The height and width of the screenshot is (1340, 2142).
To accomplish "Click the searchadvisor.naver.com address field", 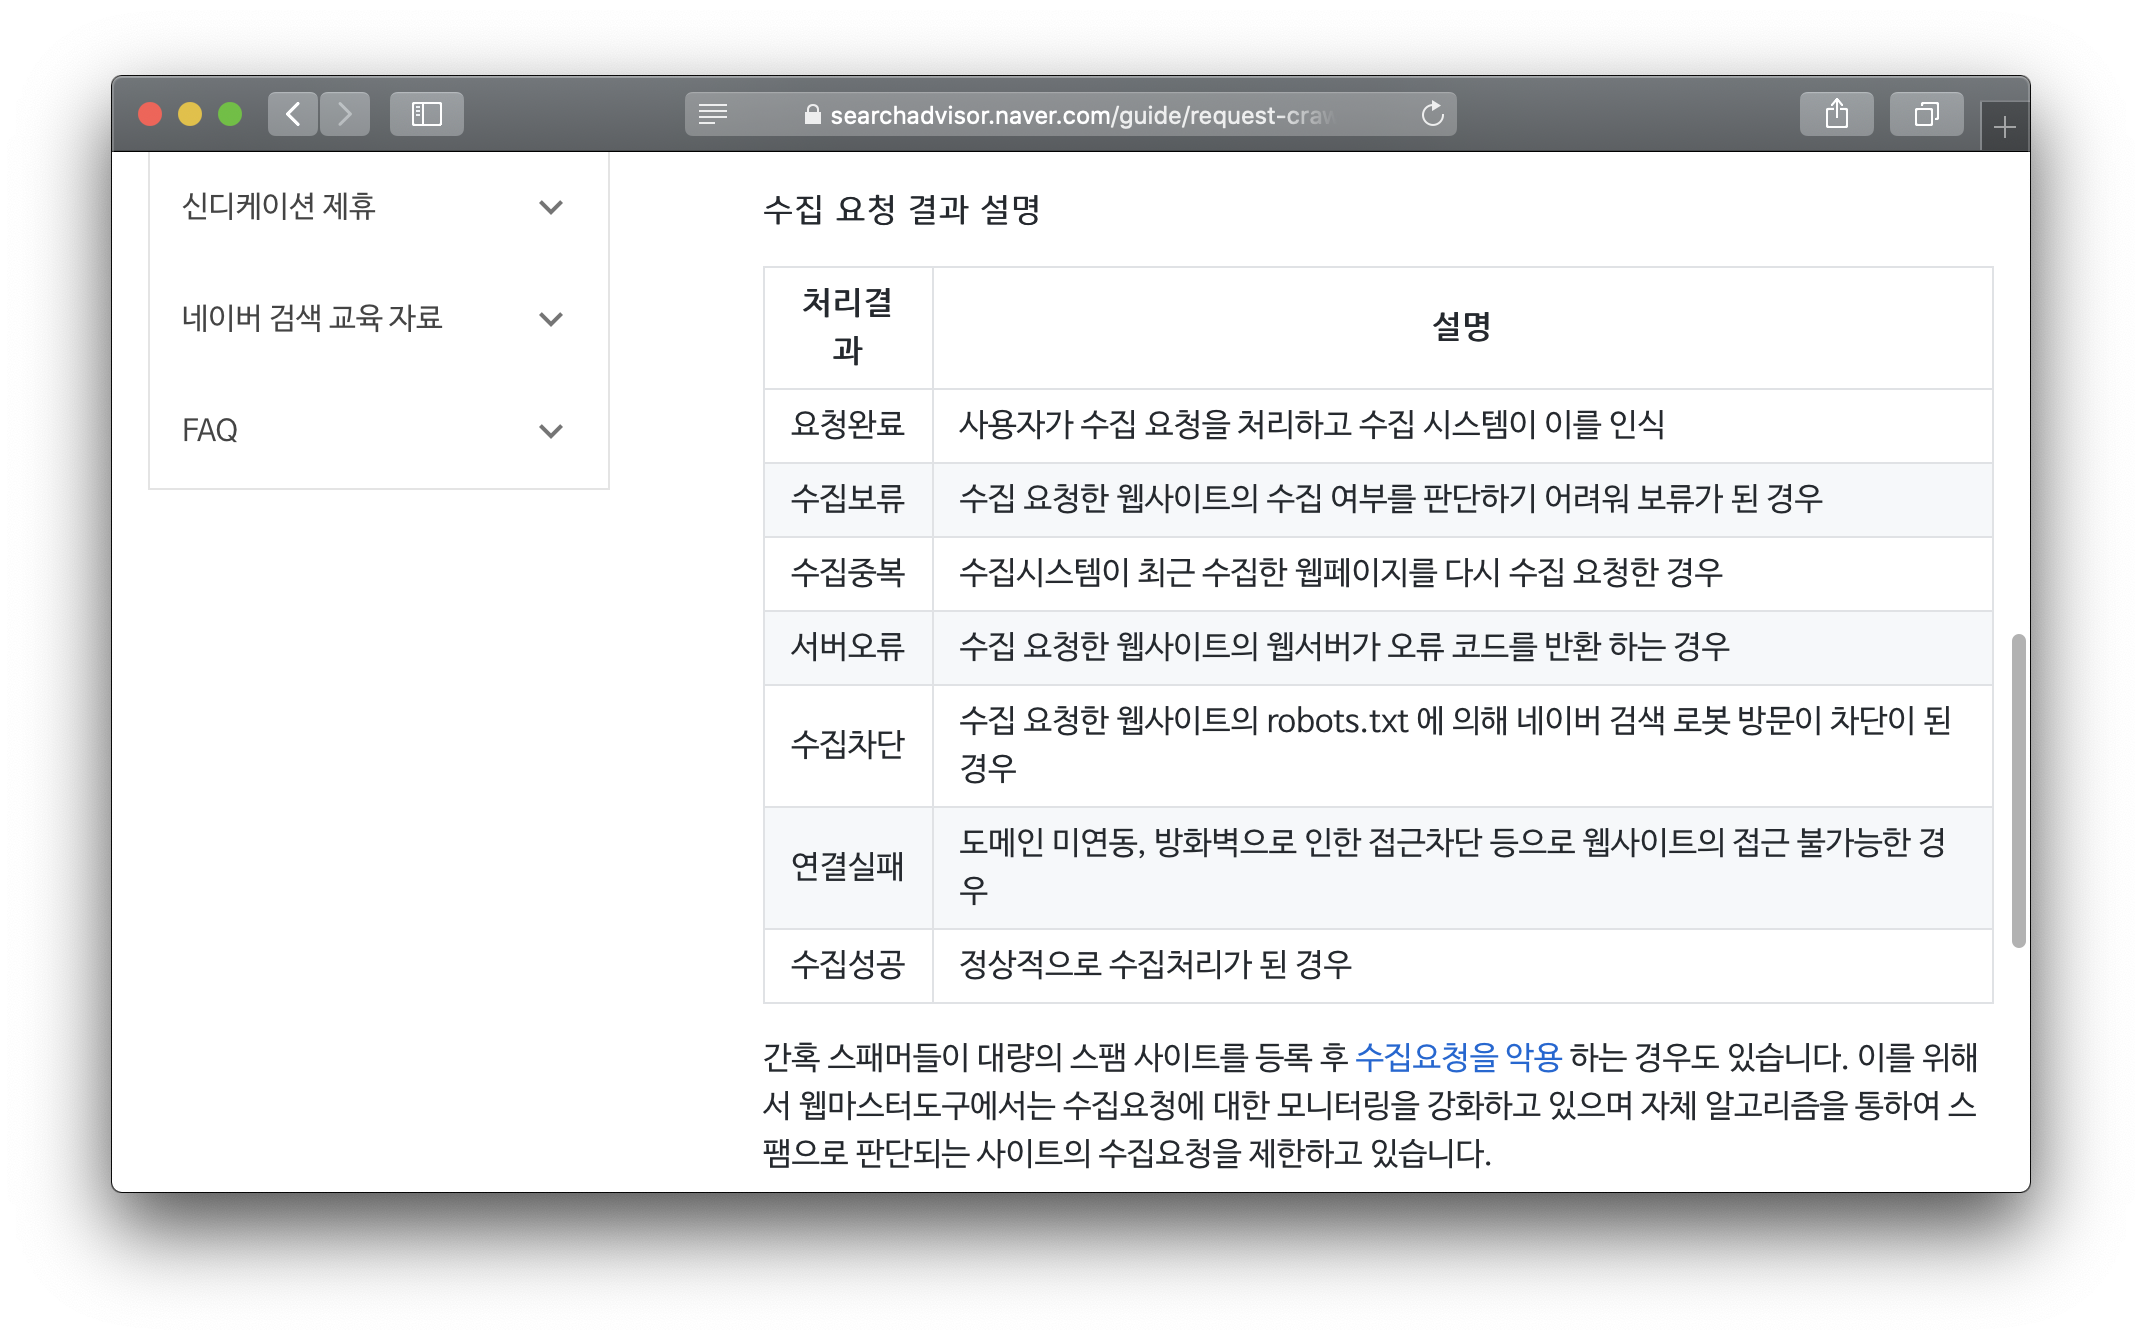I will pos(1080,115).
